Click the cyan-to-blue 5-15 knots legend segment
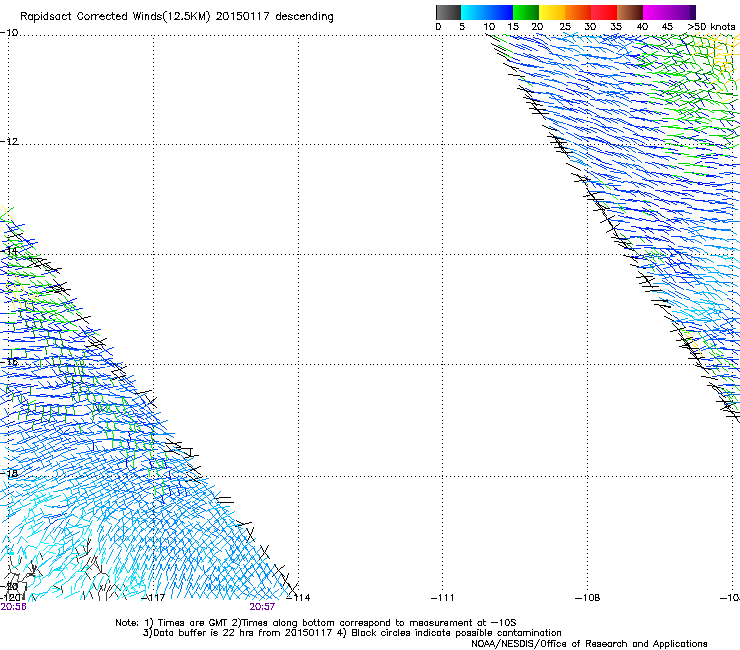The width and height of the screenshot is (740, 650). coord(487,12)
